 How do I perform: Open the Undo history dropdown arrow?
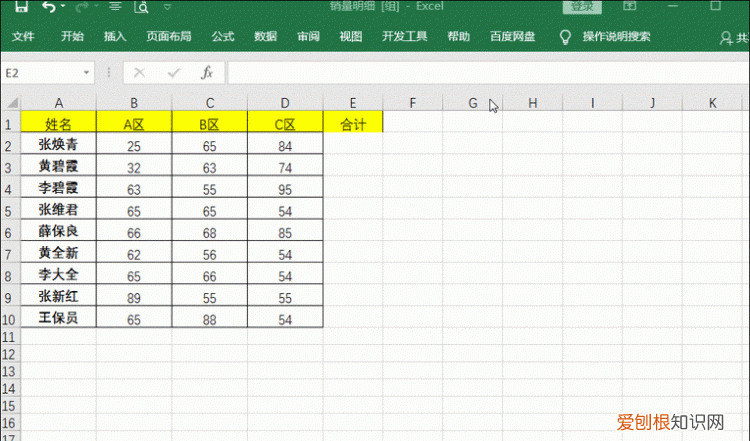click(63, 6)
